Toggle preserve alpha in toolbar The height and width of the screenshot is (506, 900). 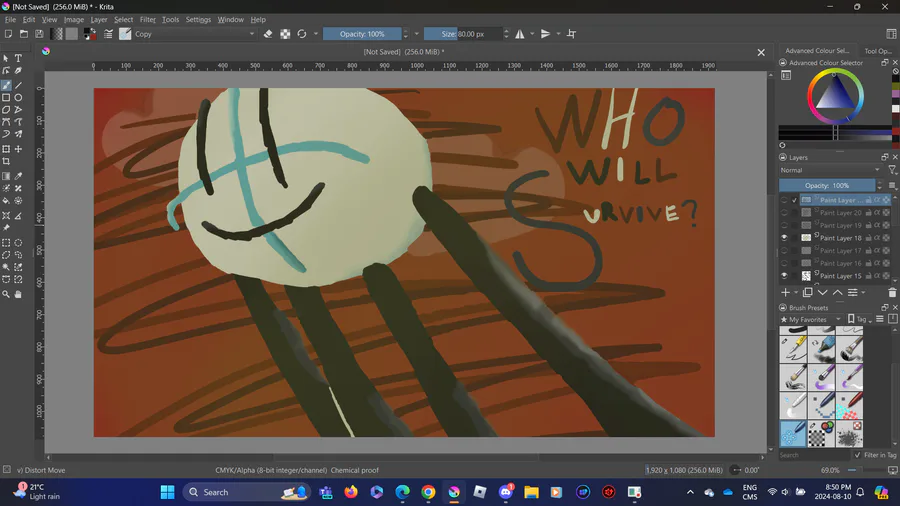(x=285, y=34)
